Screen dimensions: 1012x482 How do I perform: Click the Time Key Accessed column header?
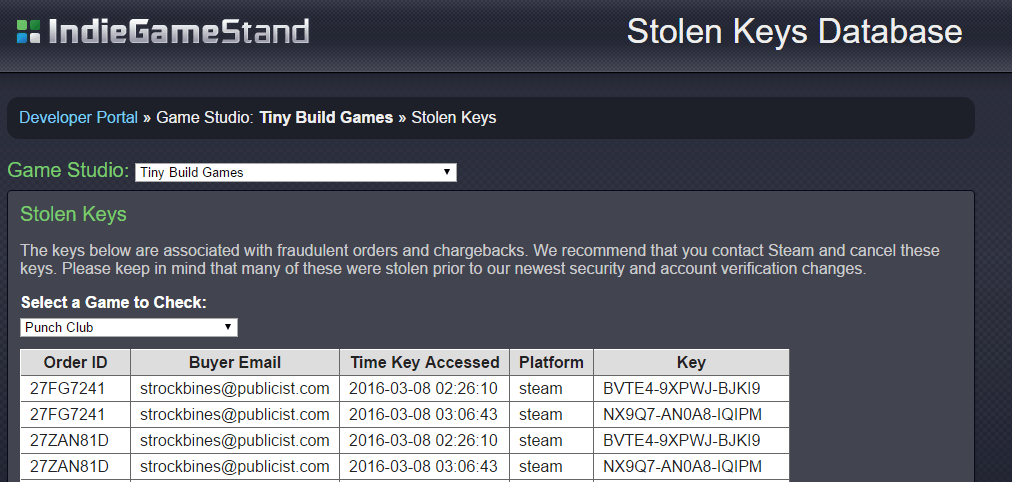pyautogui.click(x=425, y=363)
